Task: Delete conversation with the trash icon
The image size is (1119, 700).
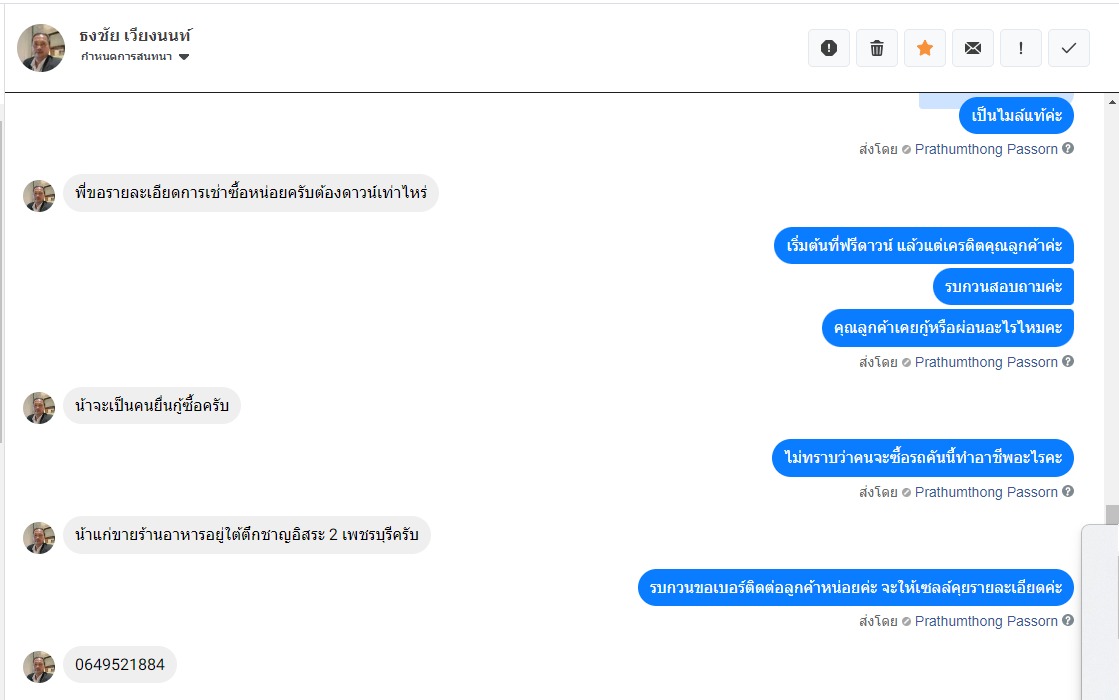Action: point(877,48)
